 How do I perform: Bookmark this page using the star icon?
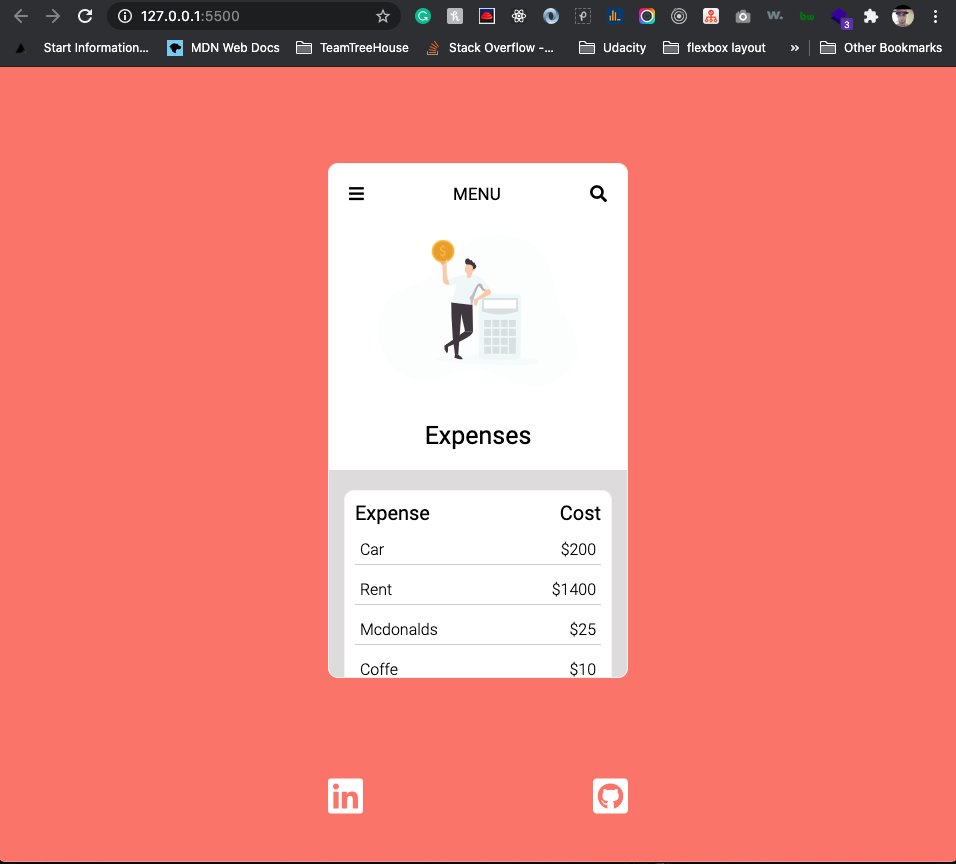point(382,16)
